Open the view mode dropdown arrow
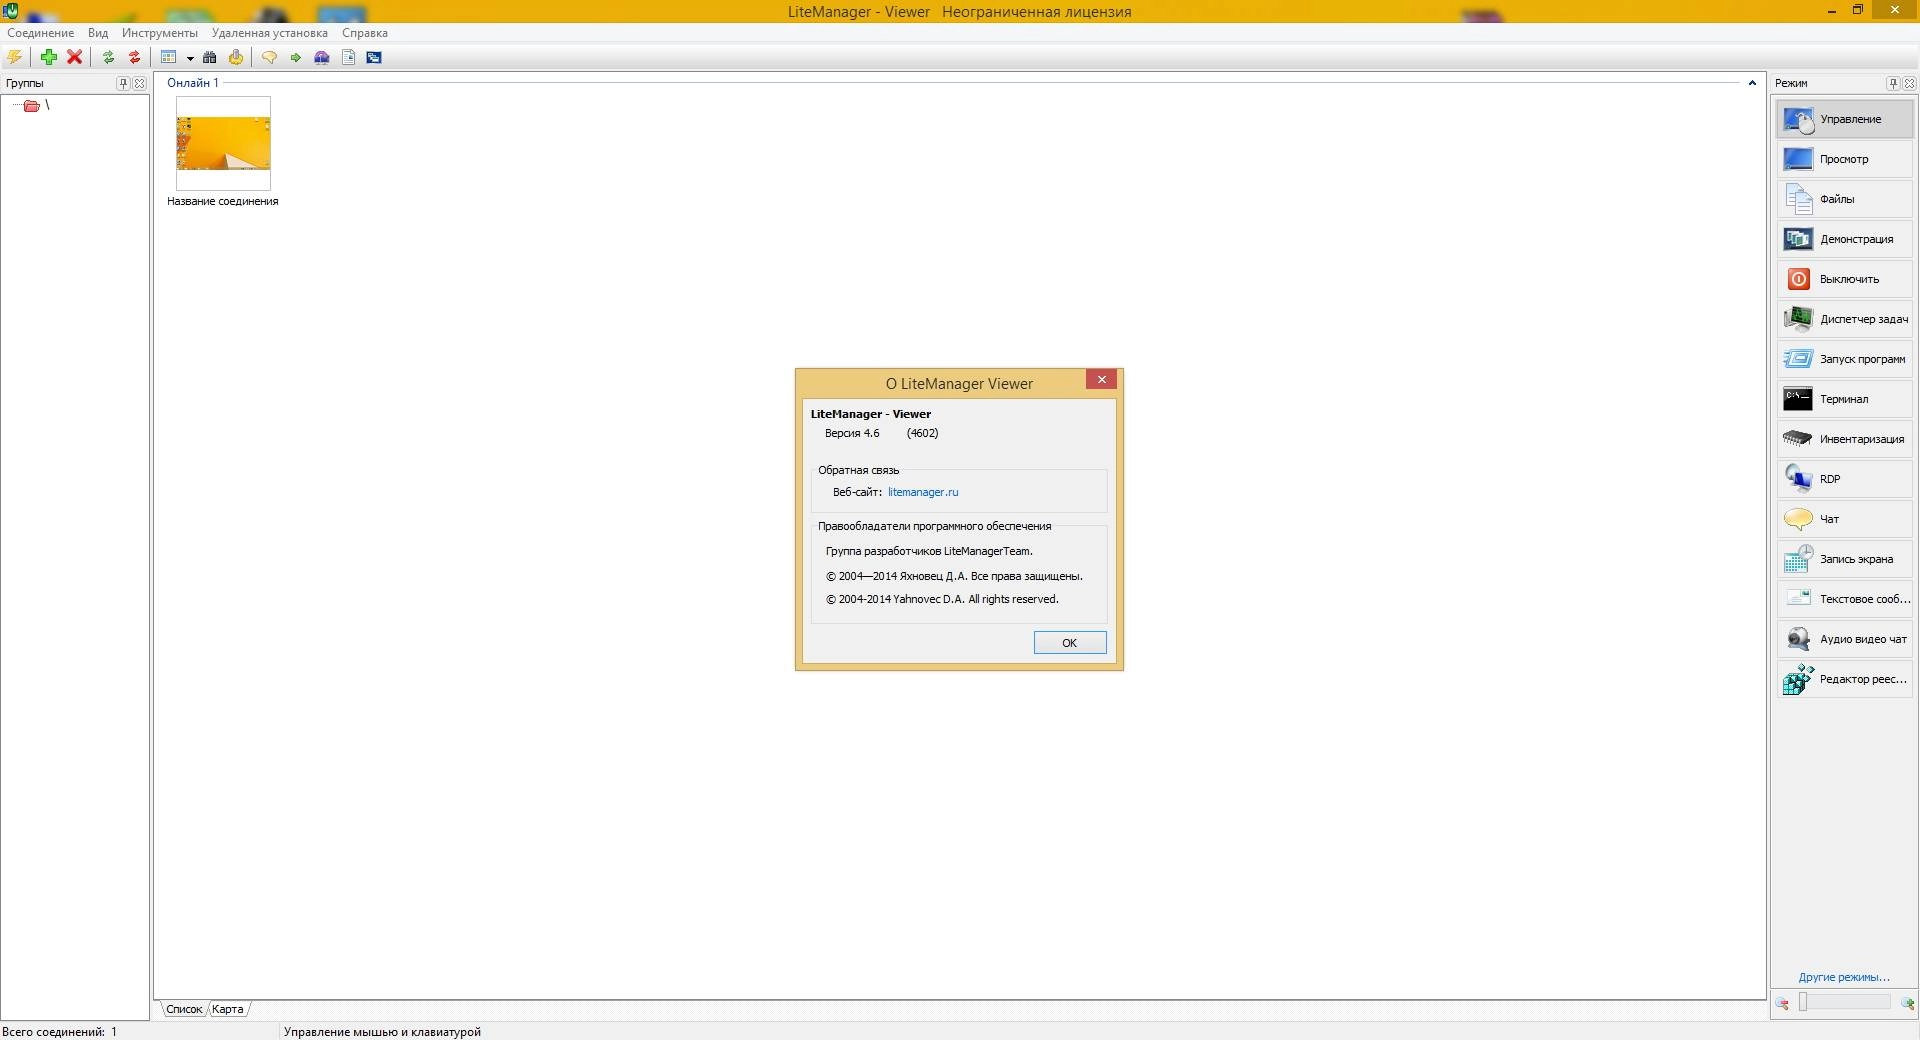Viewport: 1920px width, 1040px height. tap(190, 58)
